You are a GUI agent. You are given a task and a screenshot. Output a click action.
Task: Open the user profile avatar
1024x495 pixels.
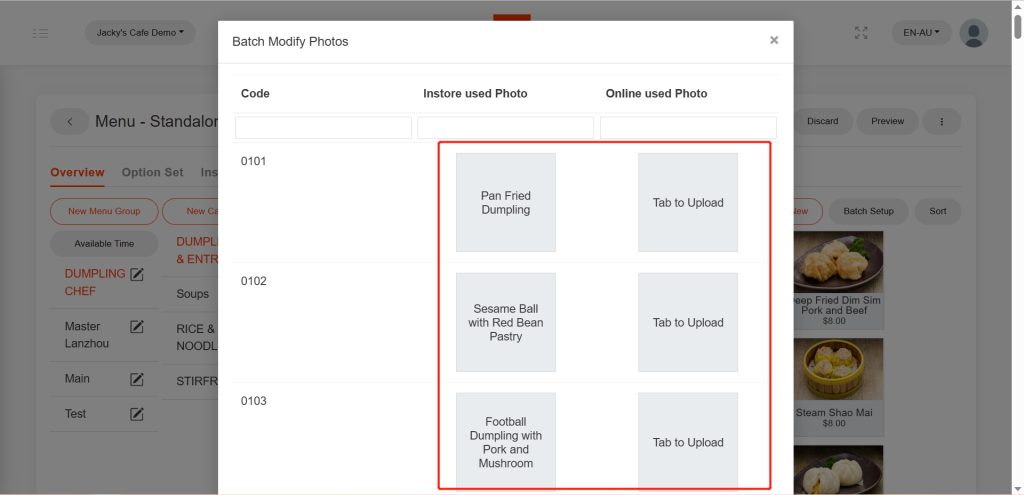click(x=973, y=33)
